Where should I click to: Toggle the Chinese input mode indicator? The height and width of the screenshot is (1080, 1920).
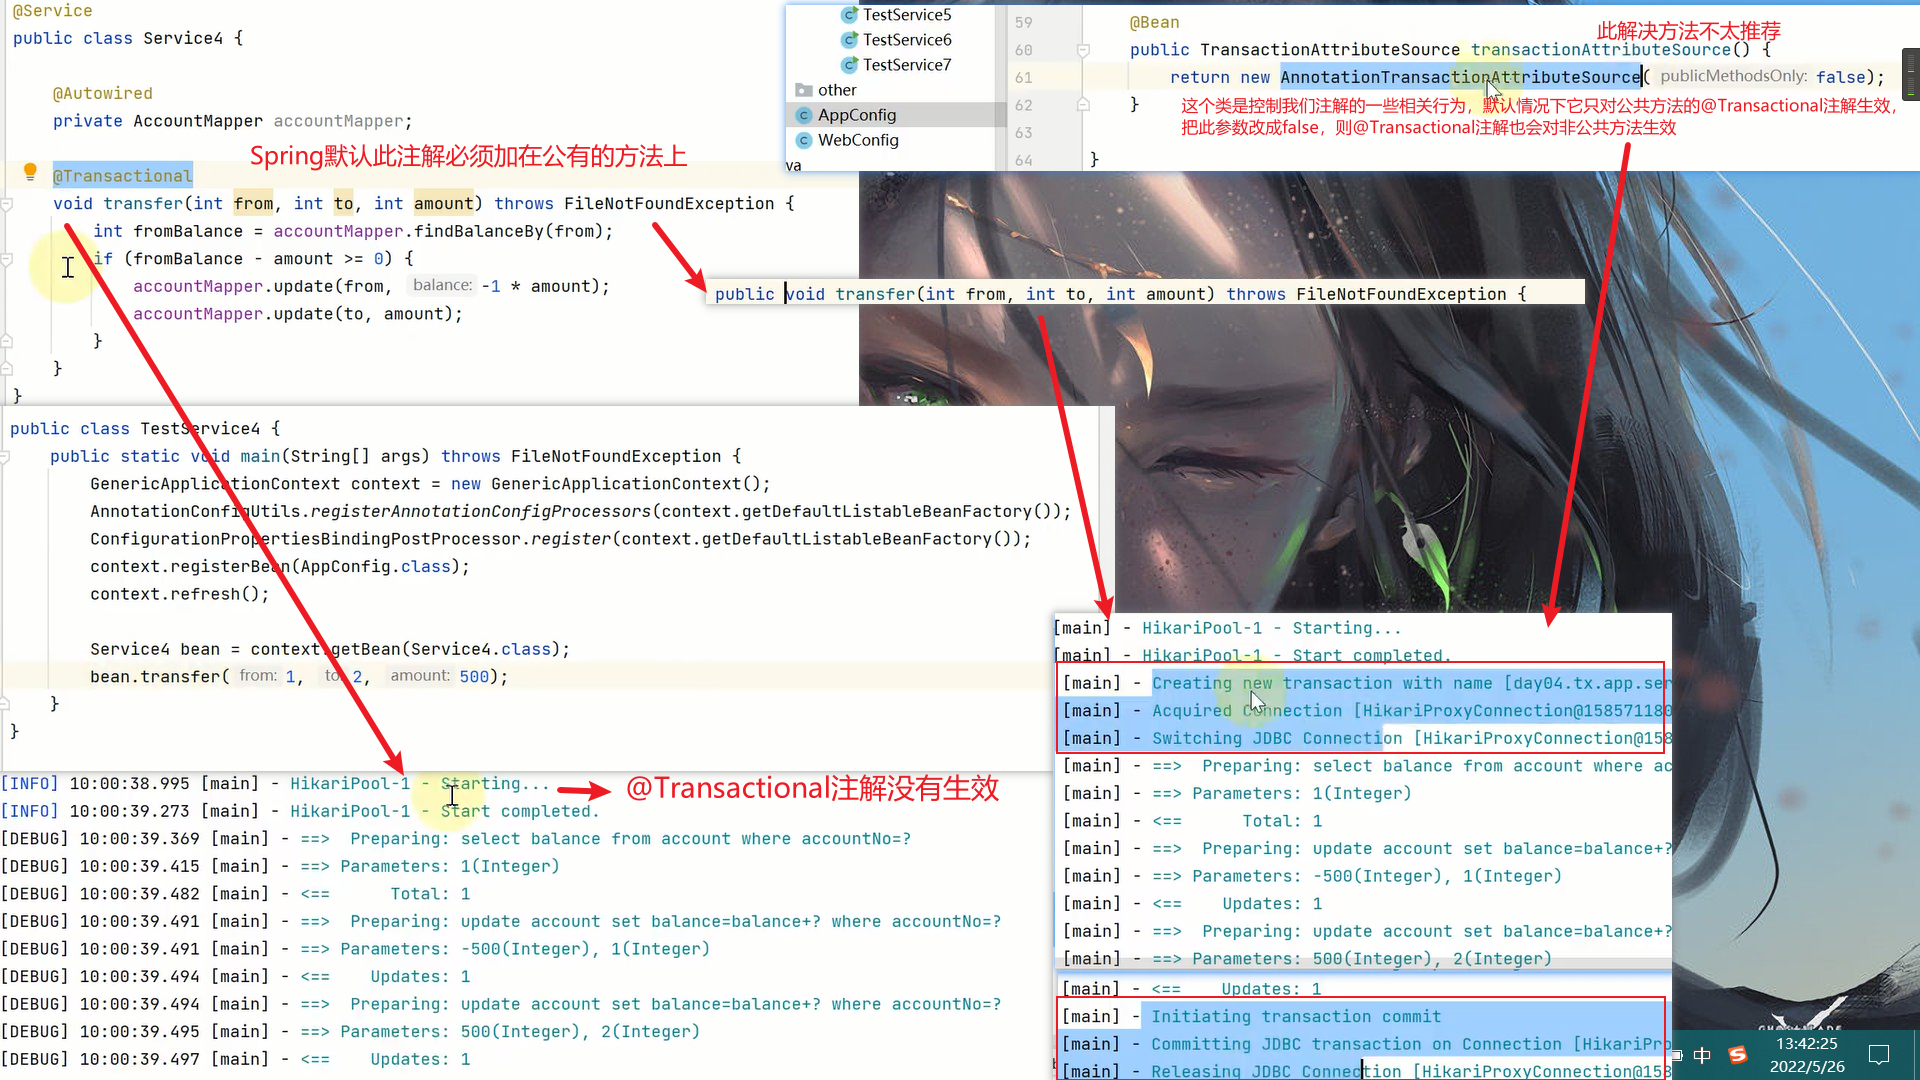1702,1055
